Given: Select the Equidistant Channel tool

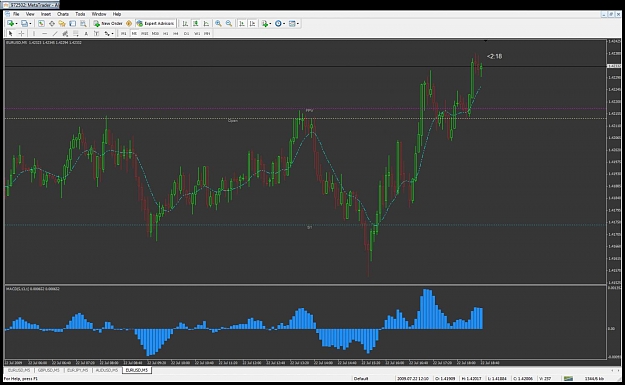Looking at the screenshot, I should click(65, 33).
